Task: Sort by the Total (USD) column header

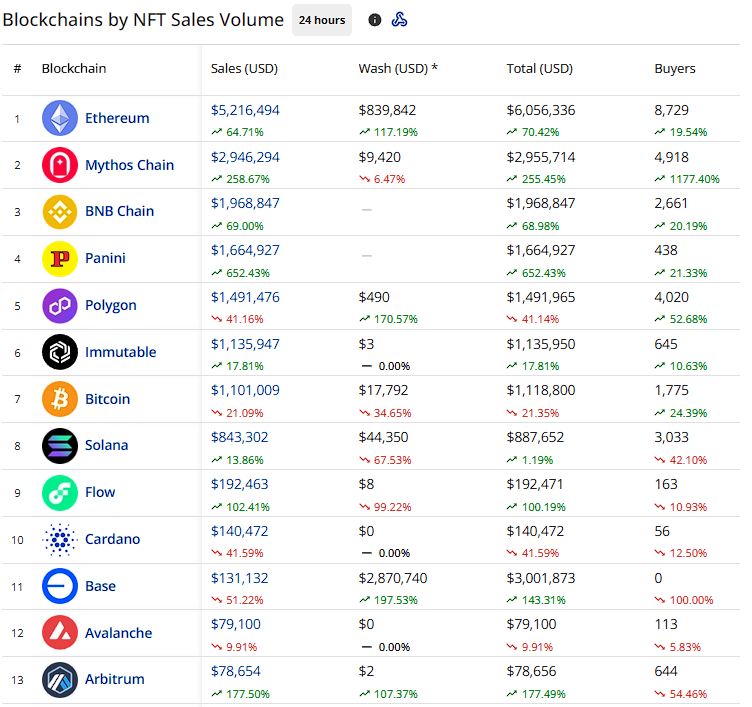Action: pyautogui.click(x=540, y=69)
